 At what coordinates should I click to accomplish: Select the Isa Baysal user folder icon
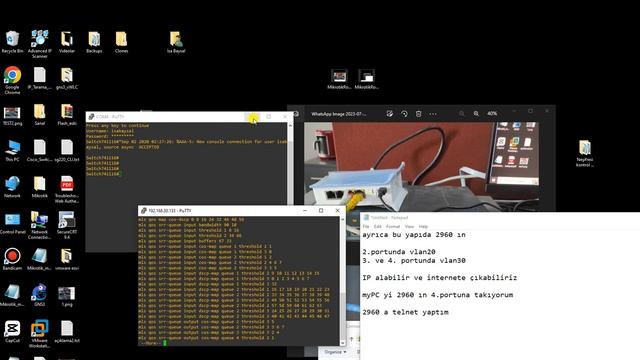click(x=176, y=42)
